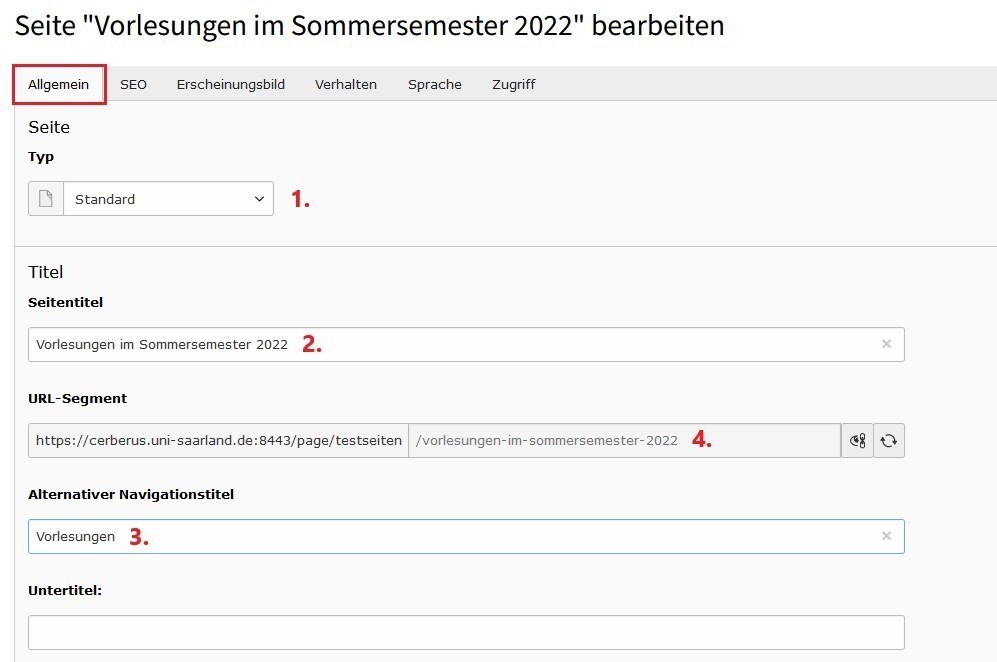Screen dimensions: 997x662
Task: Recalculate the URL segment with refresh icon
Action: [889, 441]
